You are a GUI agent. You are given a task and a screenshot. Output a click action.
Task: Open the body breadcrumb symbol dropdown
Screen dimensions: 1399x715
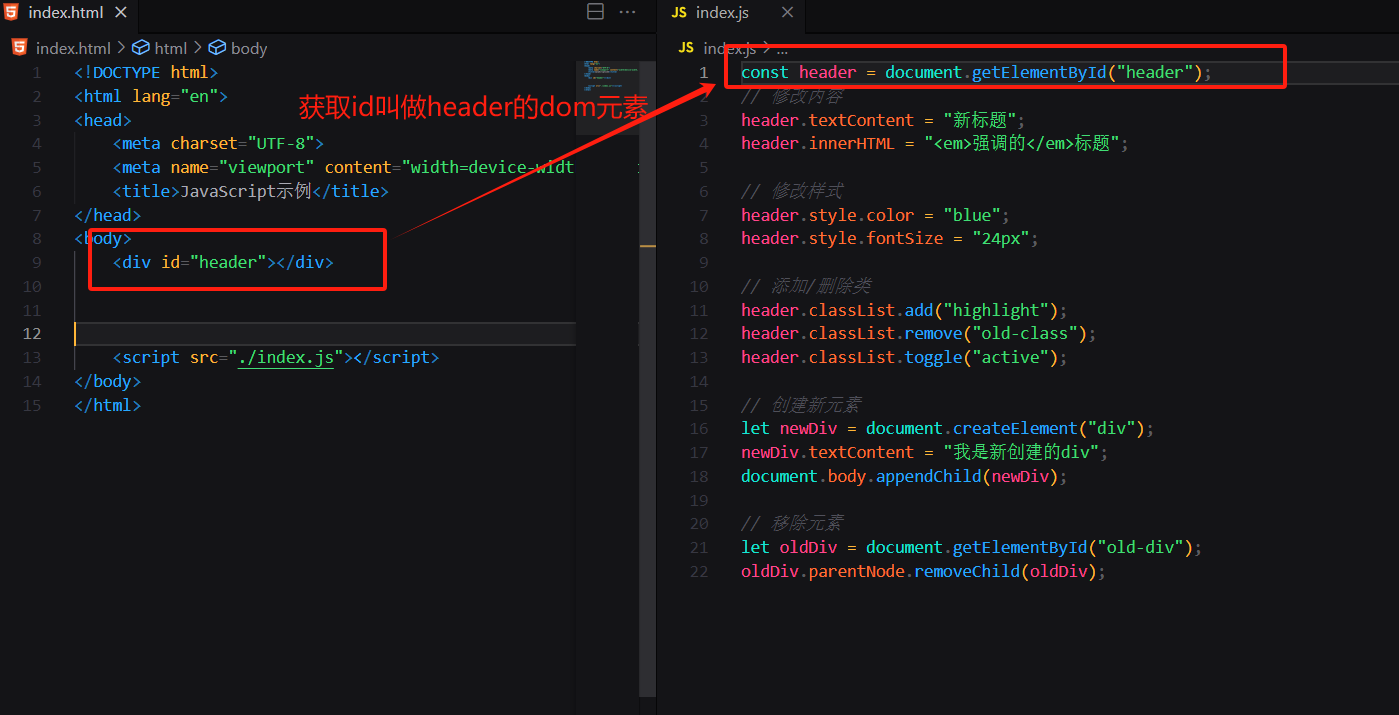pyautogui.click(x=249, y=48)
